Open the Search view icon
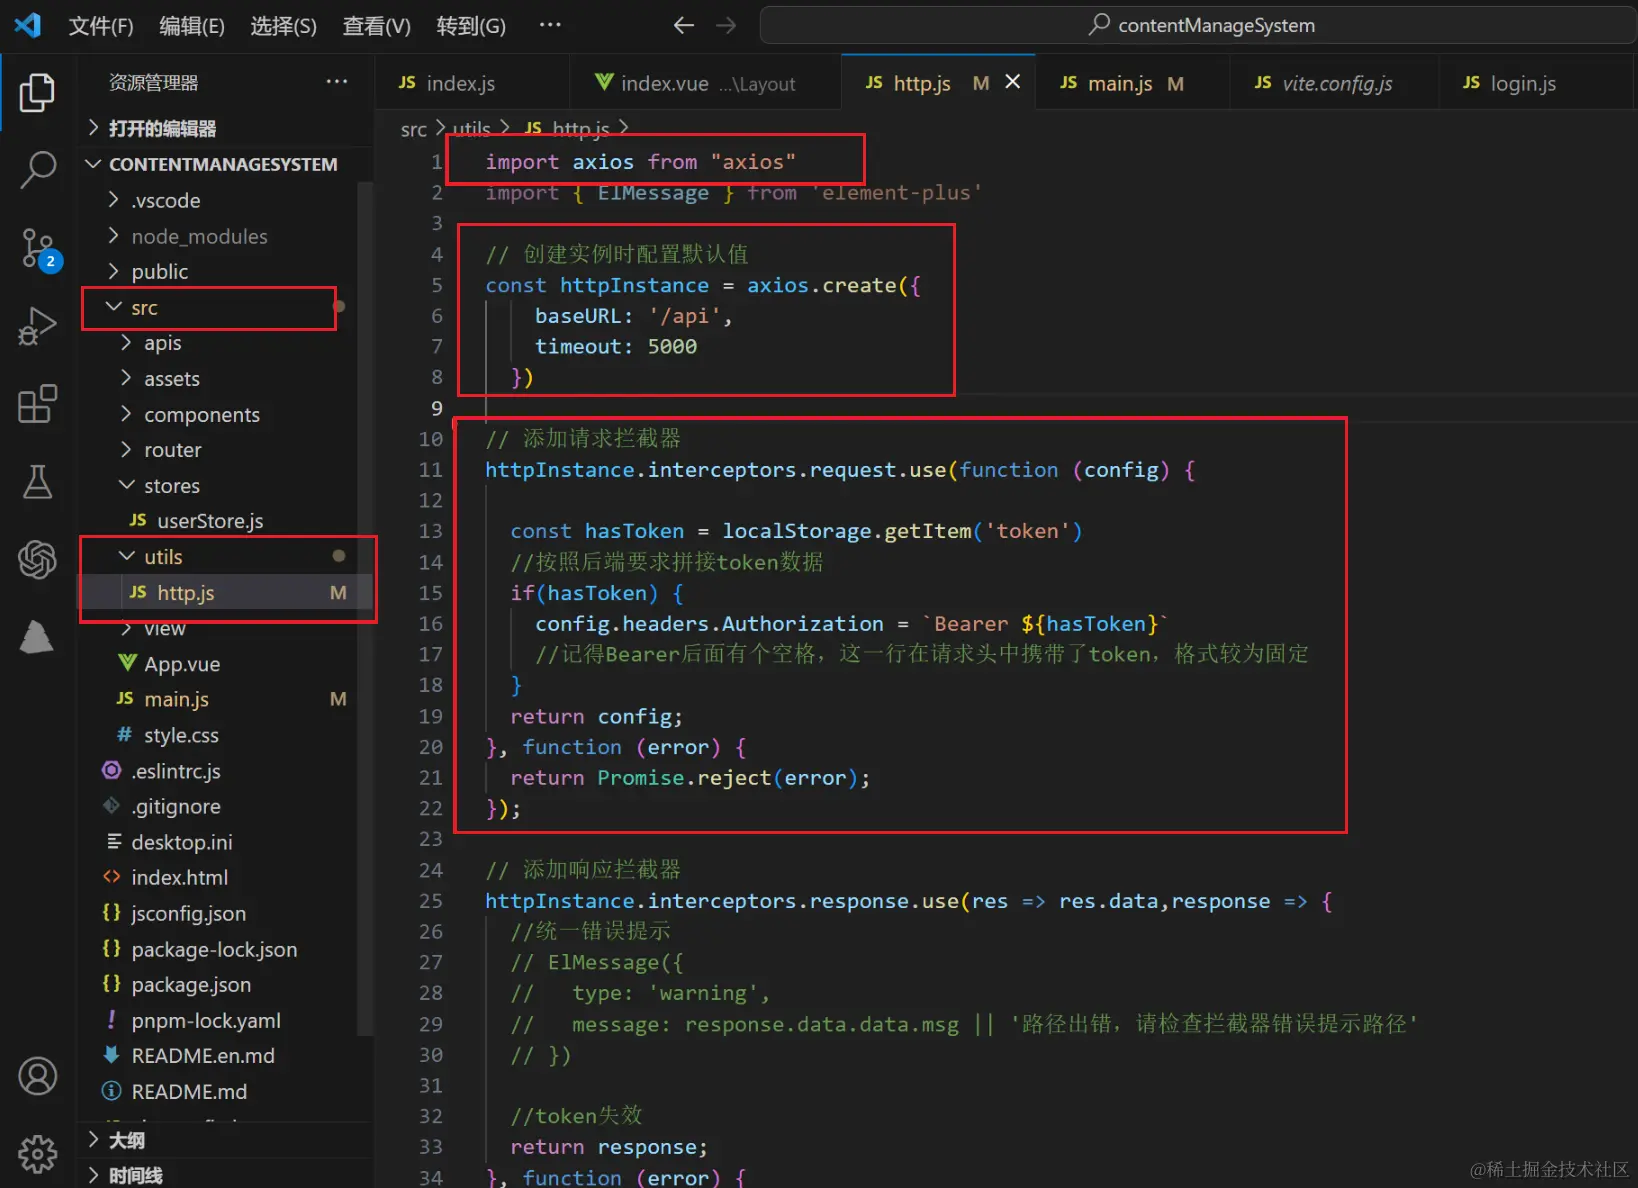This screenshot has height=1188, width=1638. (37, 169)
